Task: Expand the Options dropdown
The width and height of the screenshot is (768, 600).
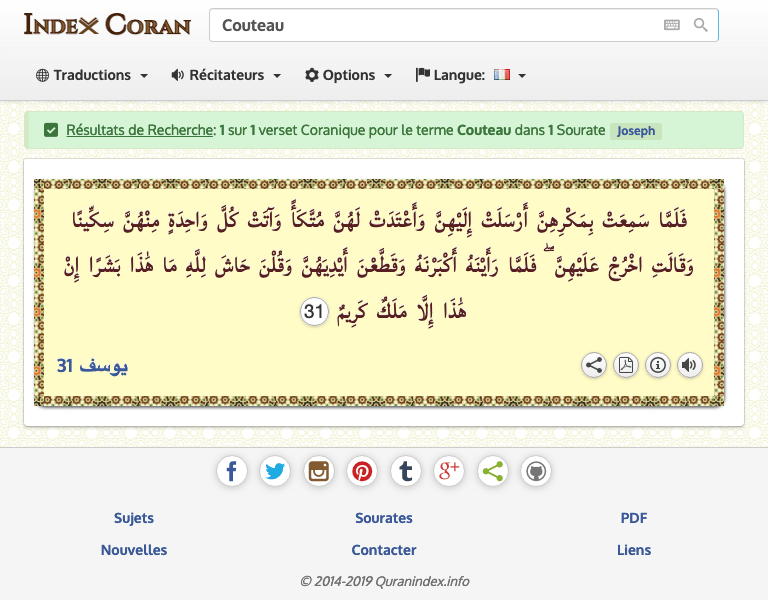Action: (349, 75)
